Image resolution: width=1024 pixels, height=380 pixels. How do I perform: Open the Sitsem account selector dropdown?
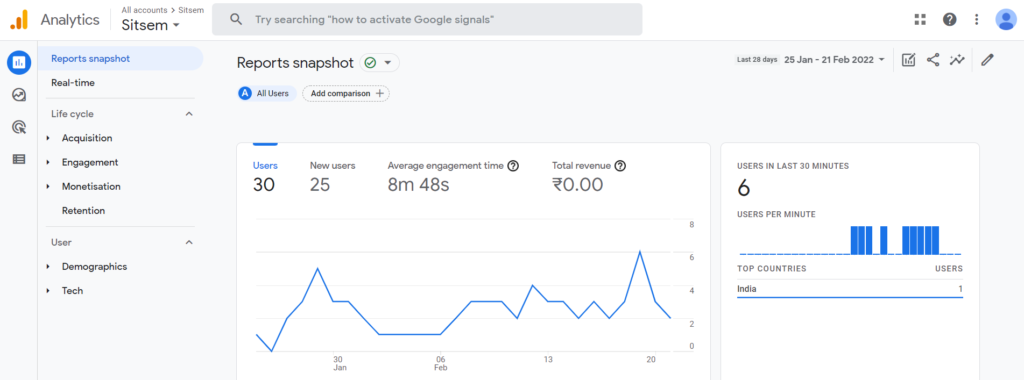click(x=151, y=25)
